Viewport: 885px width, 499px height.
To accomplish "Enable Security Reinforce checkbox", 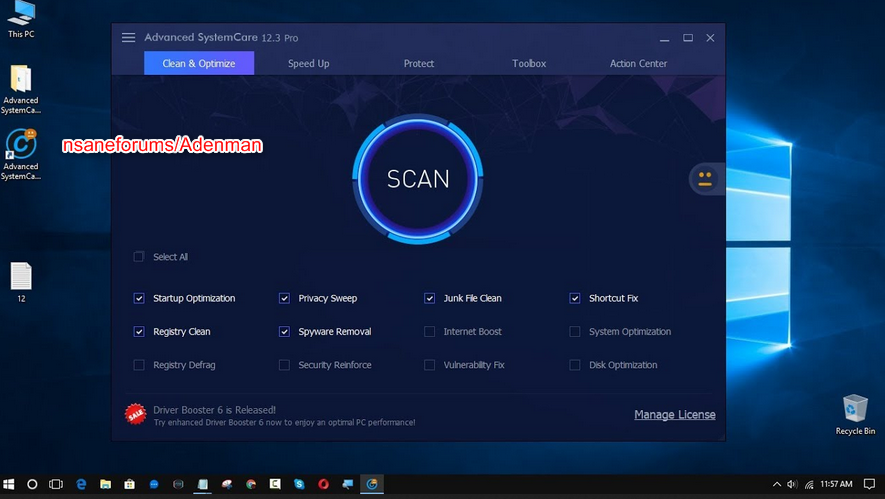I will (x=284, y=365).
